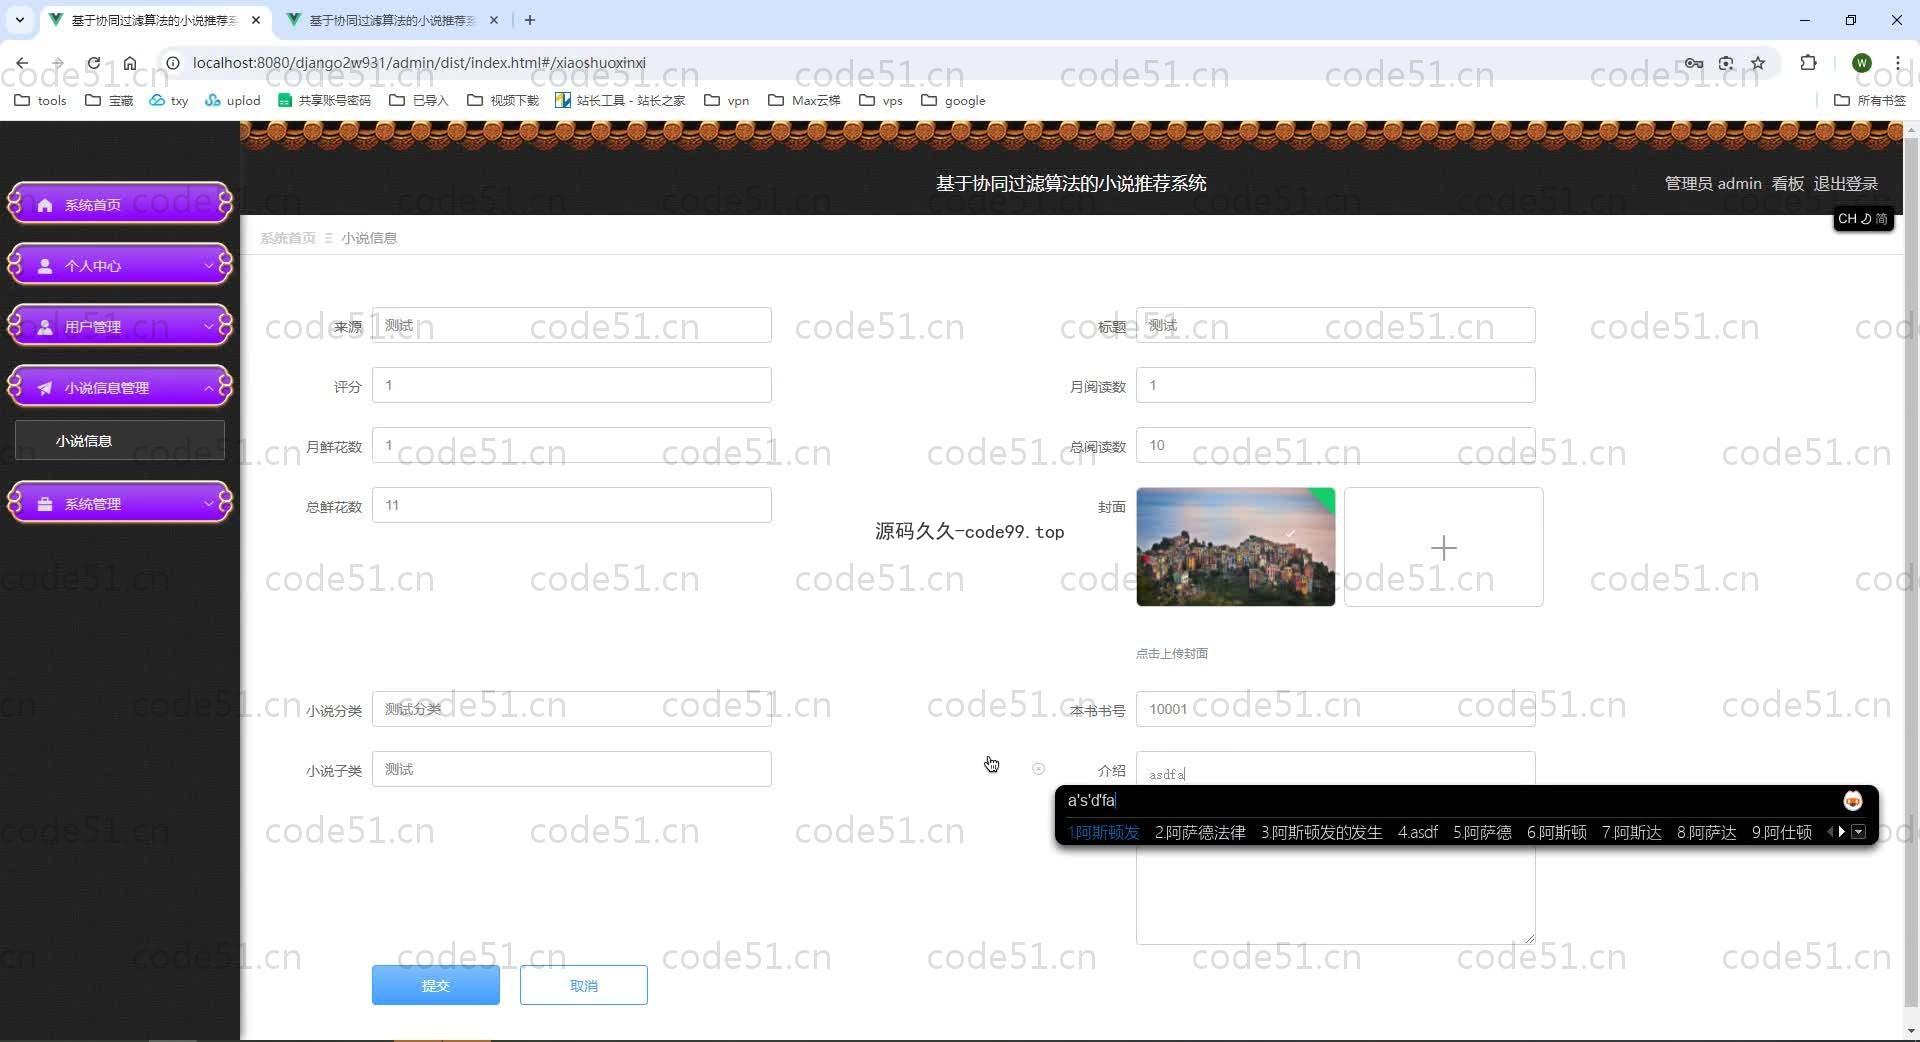
Task: Open browser home page icon
Action: [x=130, y=63]
